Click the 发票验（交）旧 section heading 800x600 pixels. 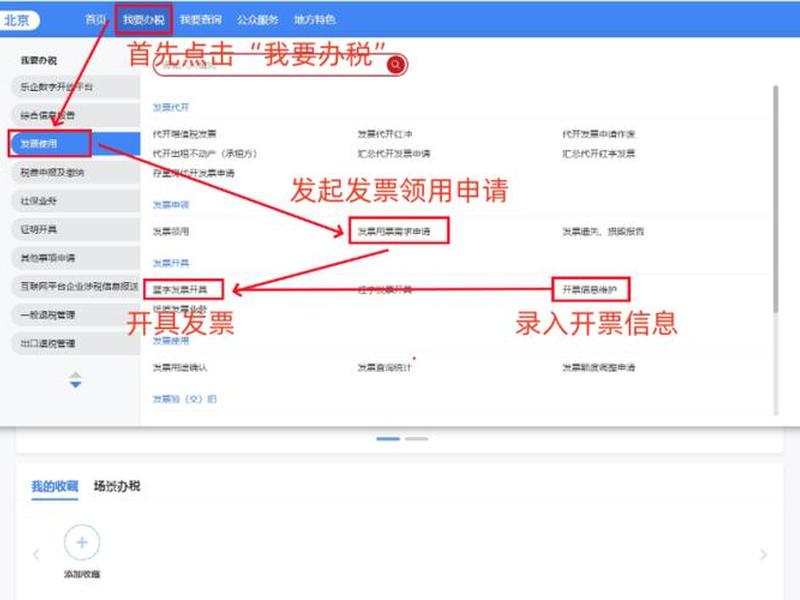185,399
